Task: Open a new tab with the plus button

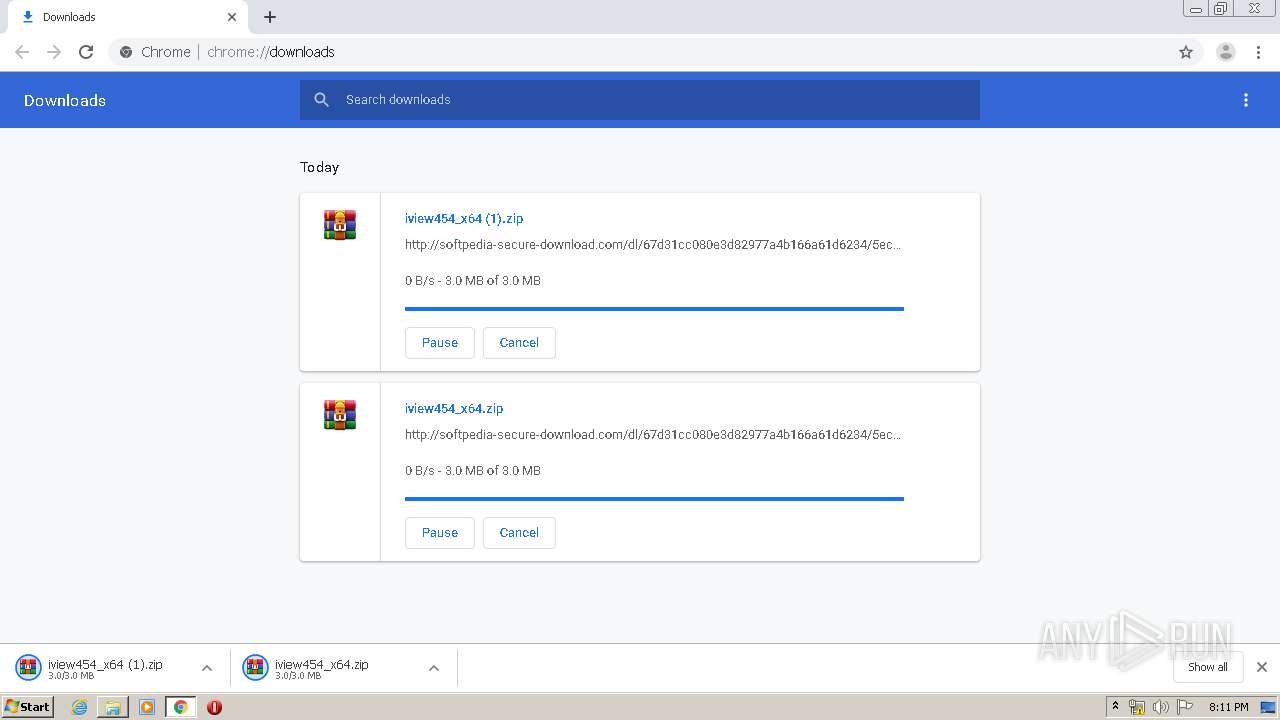Action: (x=270, y=17)
